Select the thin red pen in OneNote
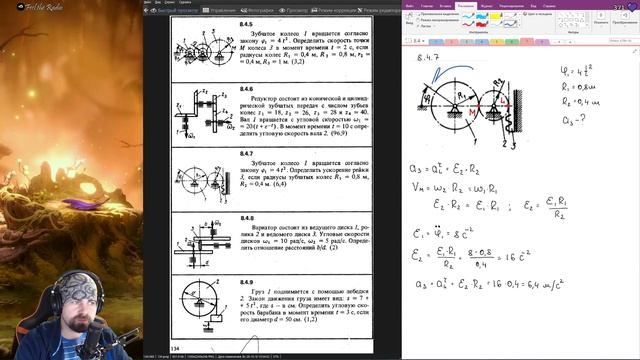This screenshot has width=640, height=360. coord(468,24)
